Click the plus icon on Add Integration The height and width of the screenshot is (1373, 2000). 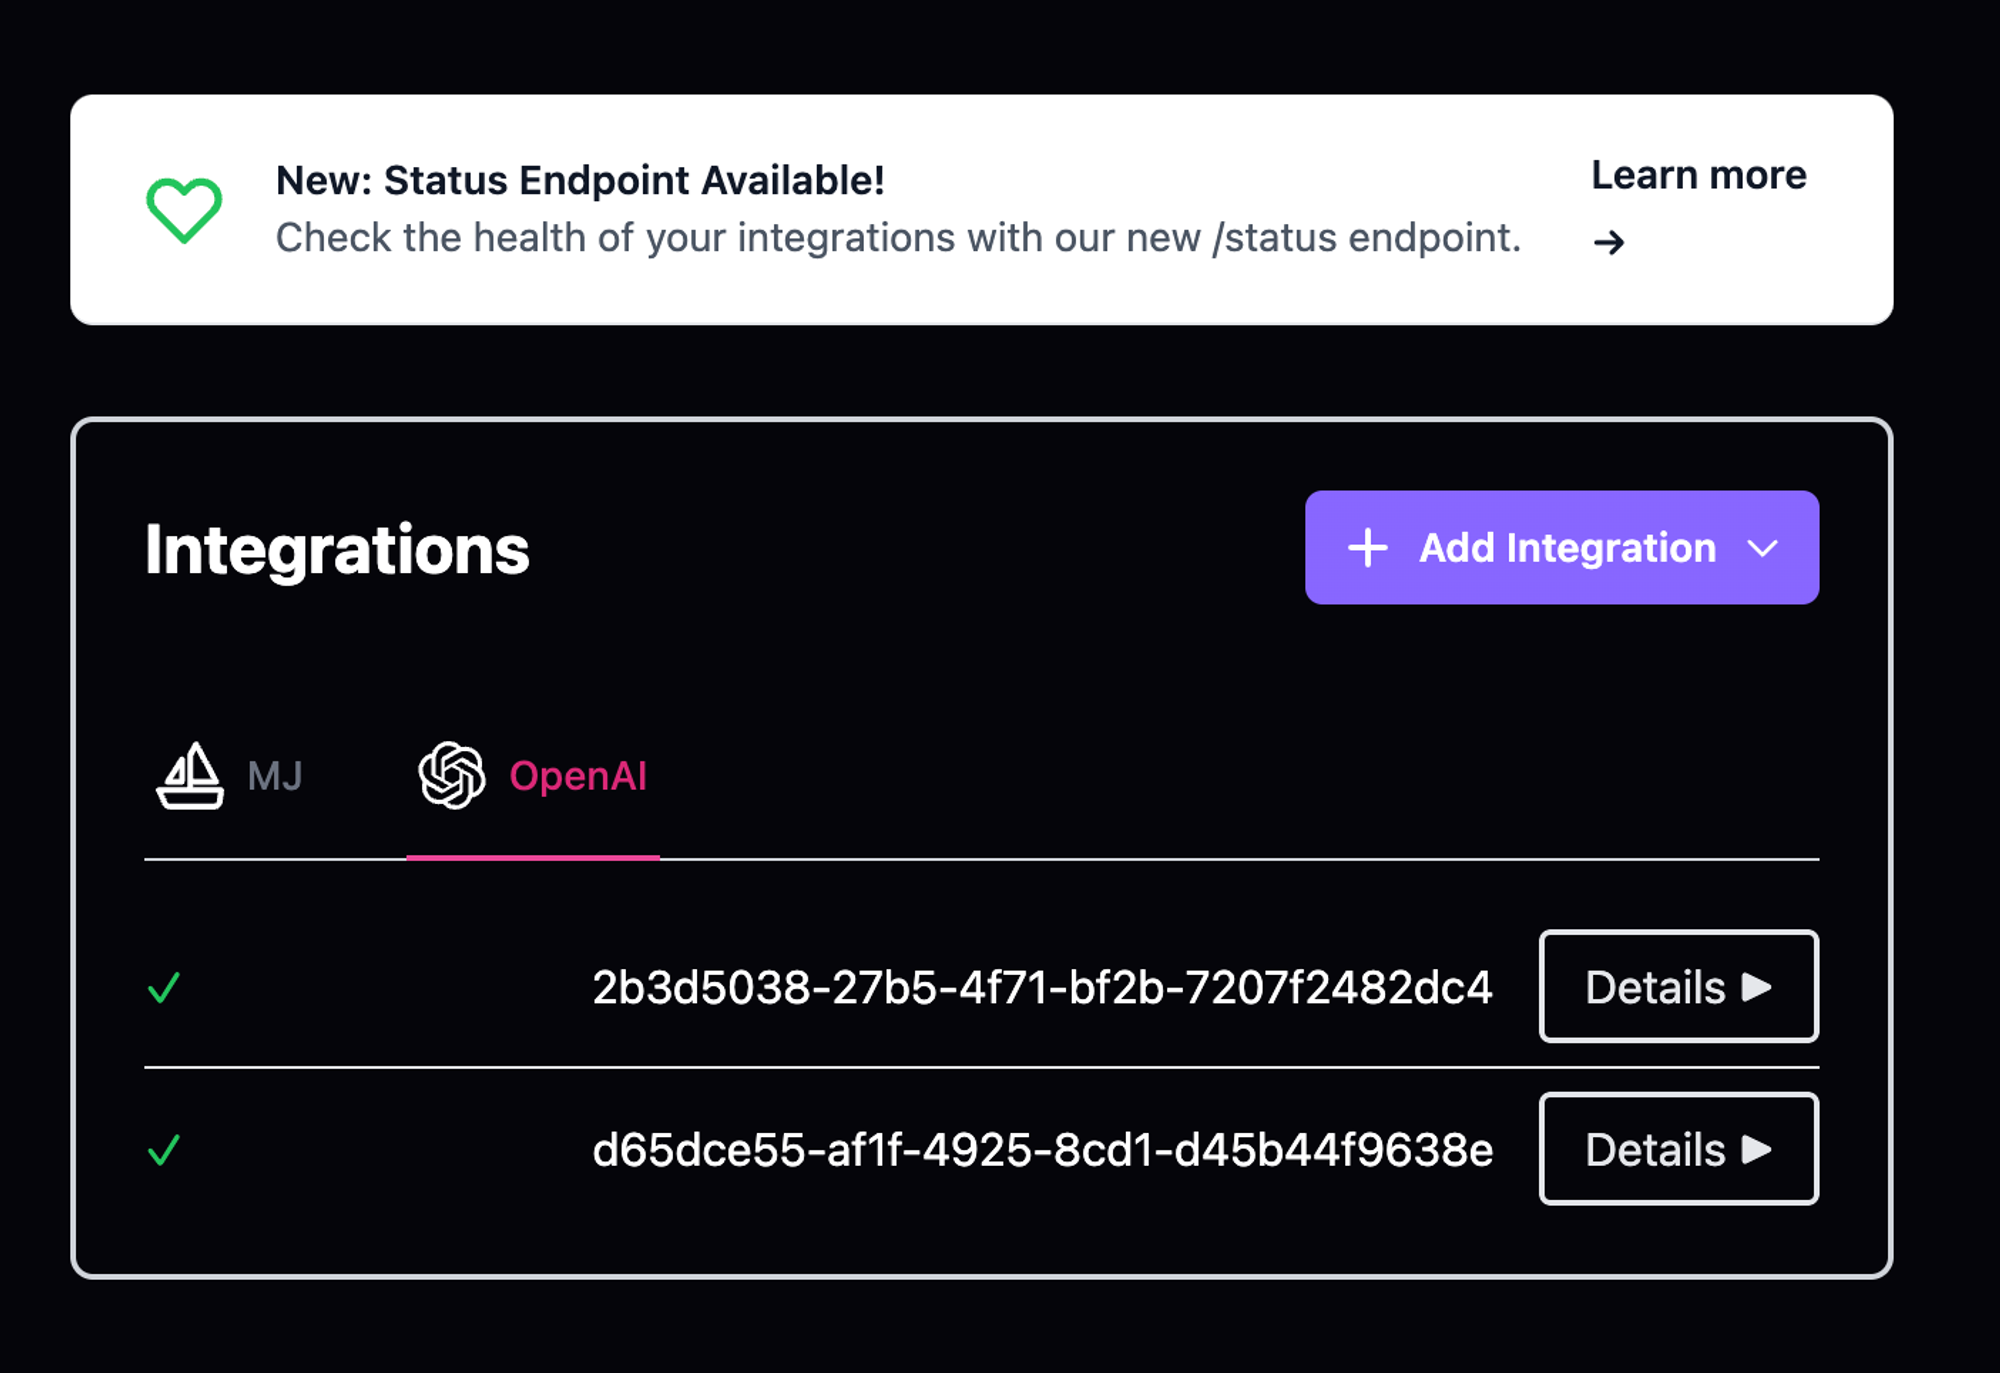pos(1367,548)
